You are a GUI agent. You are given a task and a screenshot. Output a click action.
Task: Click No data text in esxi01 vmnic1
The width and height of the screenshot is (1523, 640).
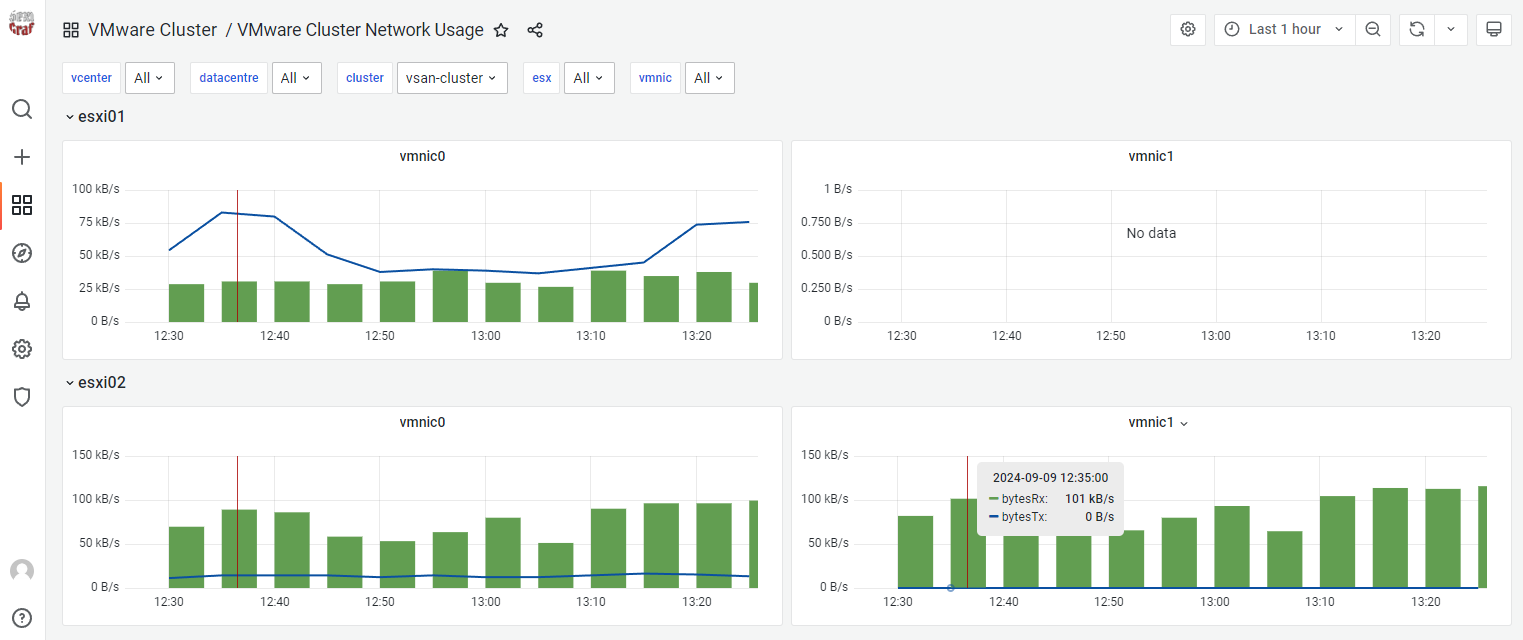click(x=1151, y=233)
